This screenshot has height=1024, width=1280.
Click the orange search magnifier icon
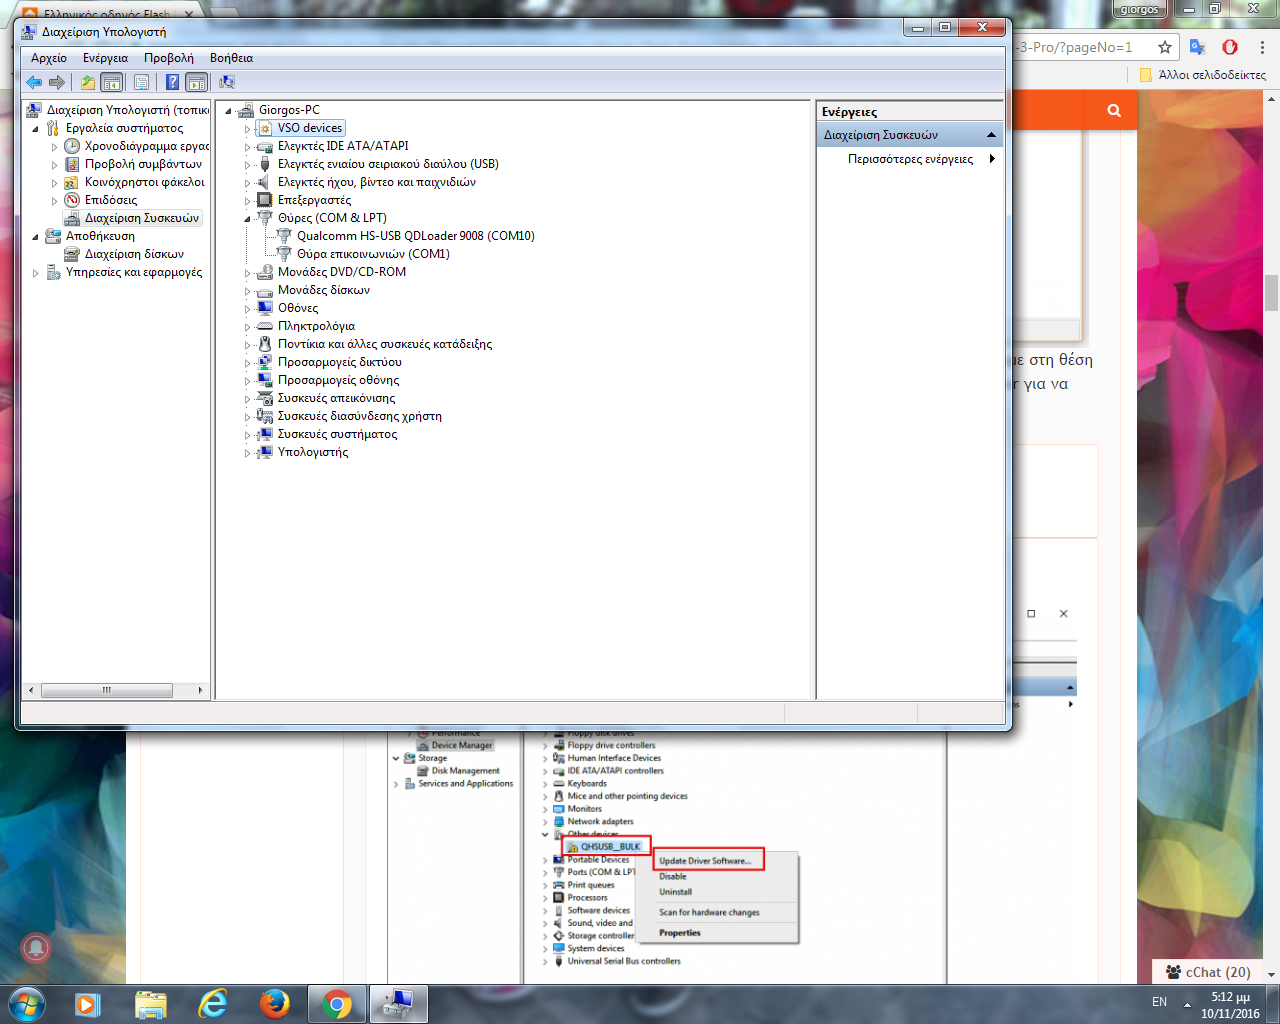point(1114,111)
